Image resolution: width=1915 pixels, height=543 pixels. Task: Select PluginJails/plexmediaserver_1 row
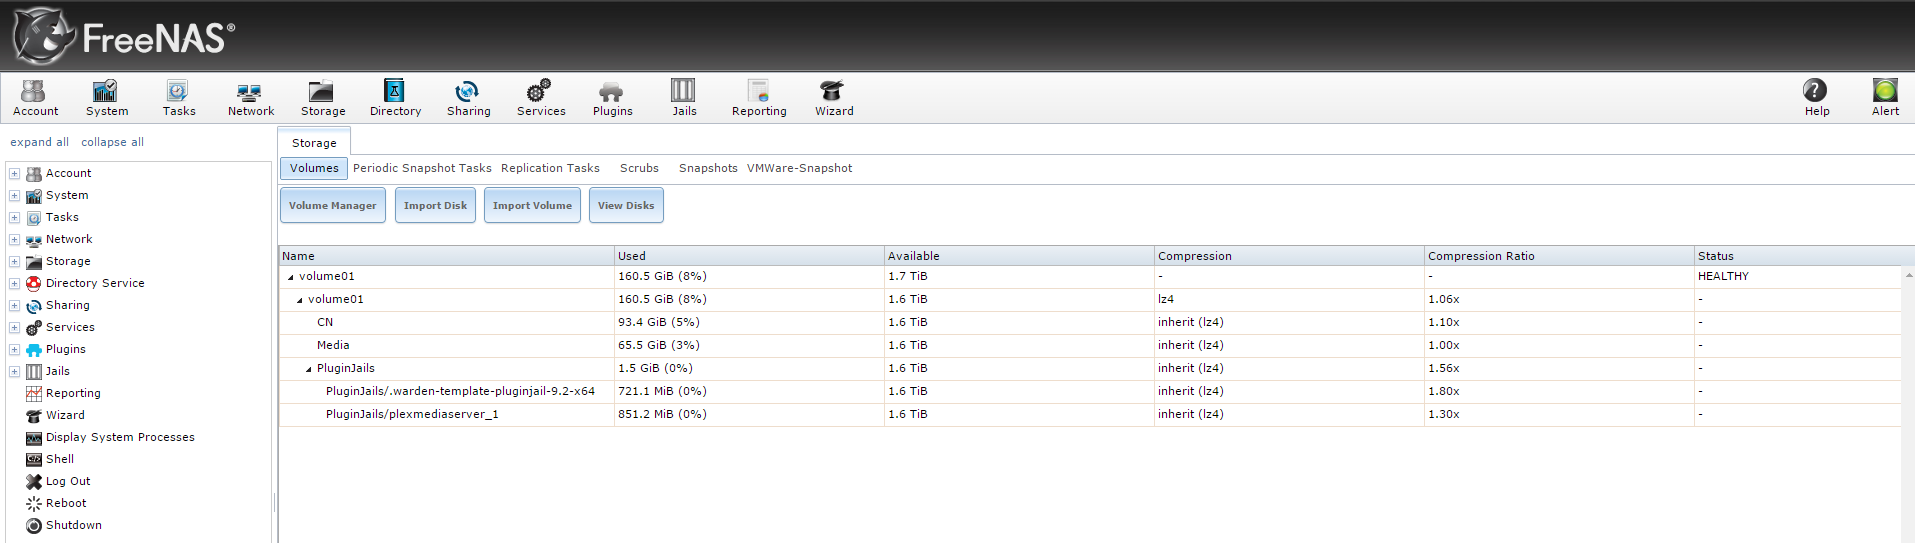(1090, 414)
